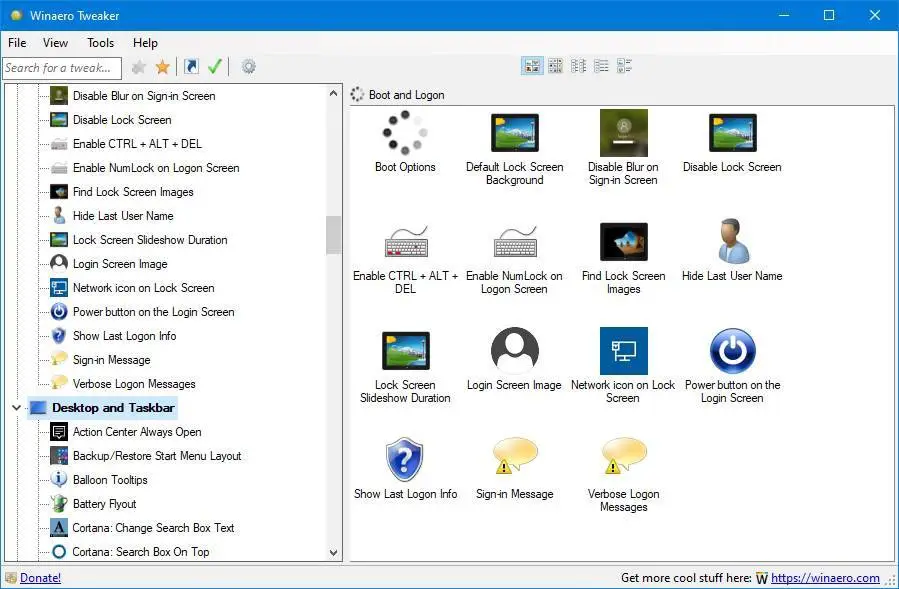The image size is (899, 589).
Task: Open the Tools menu
Action: (x=100, y=43)
